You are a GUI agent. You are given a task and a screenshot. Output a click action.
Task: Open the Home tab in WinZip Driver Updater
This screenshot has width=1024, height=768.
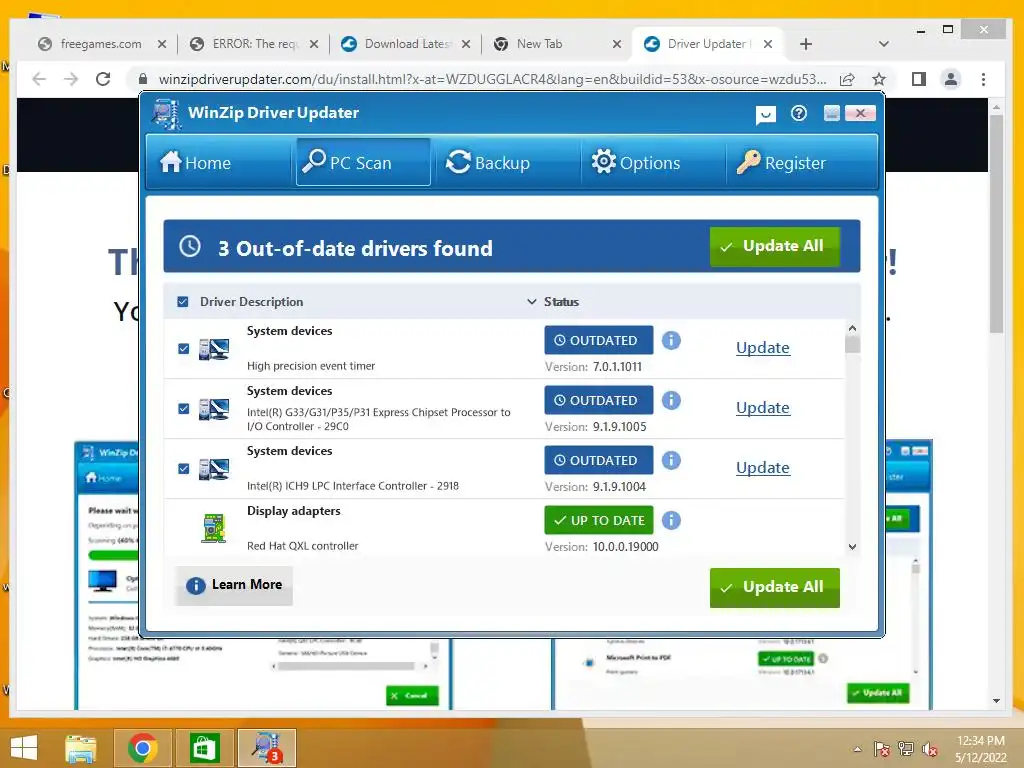click(196, 163)
